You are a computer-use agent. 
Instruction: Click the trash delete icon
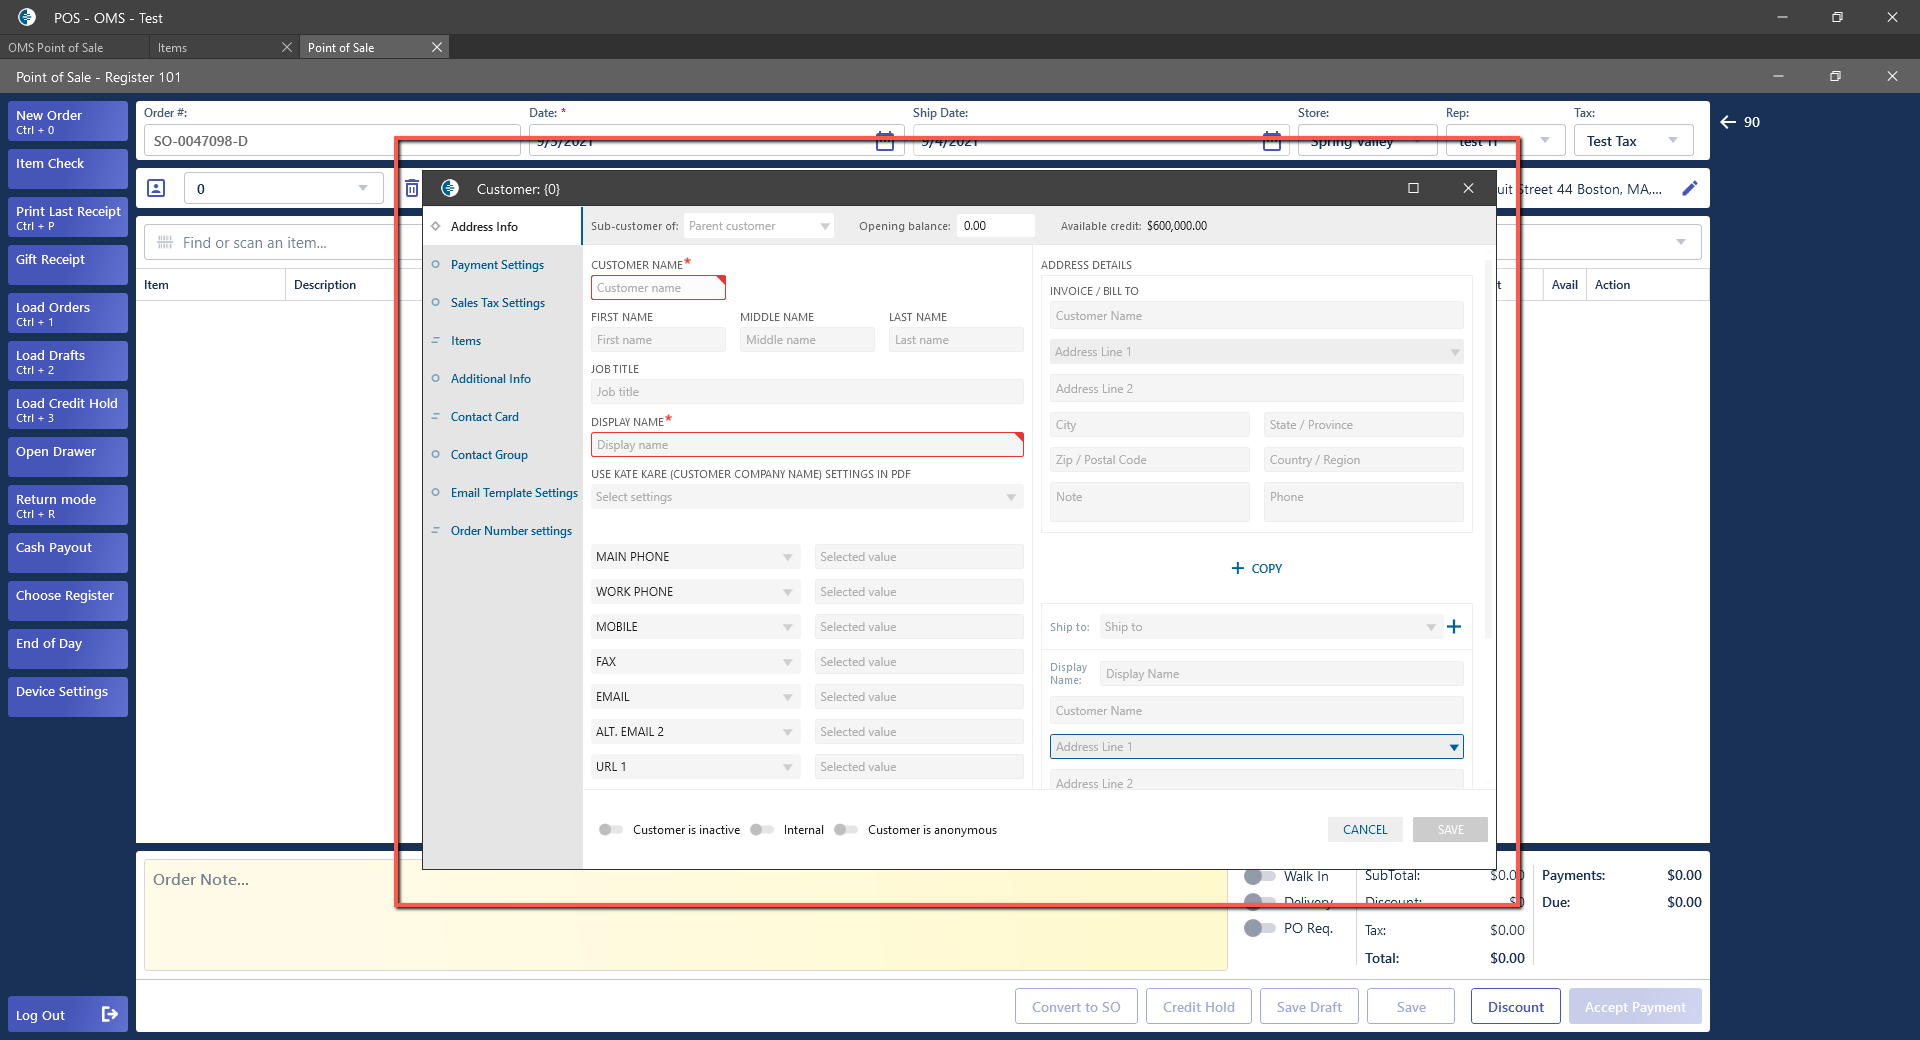(x=411, y=188)
